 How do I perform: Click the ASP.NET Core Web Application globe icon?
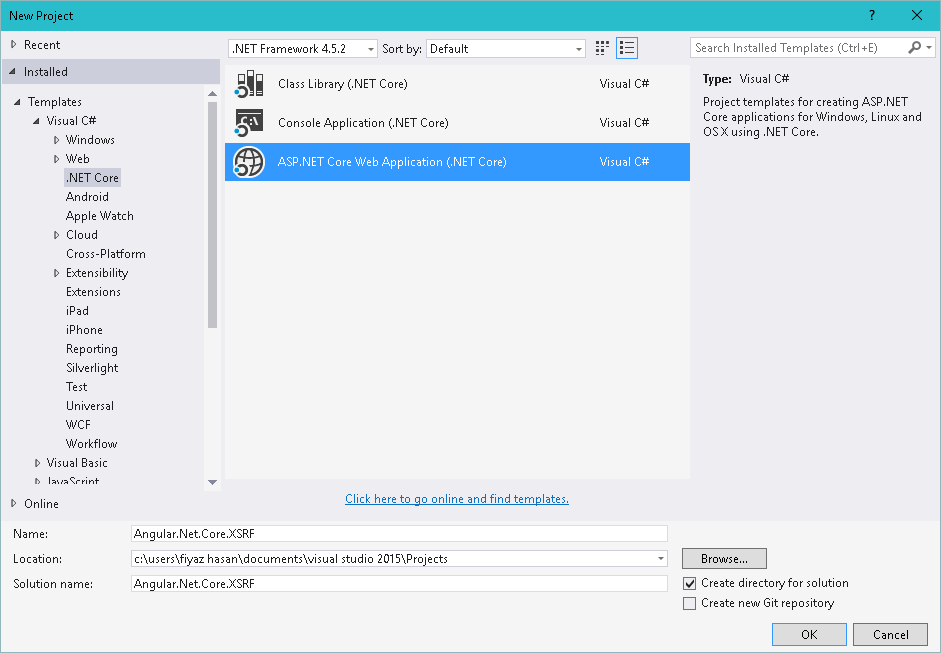[250, 162]
